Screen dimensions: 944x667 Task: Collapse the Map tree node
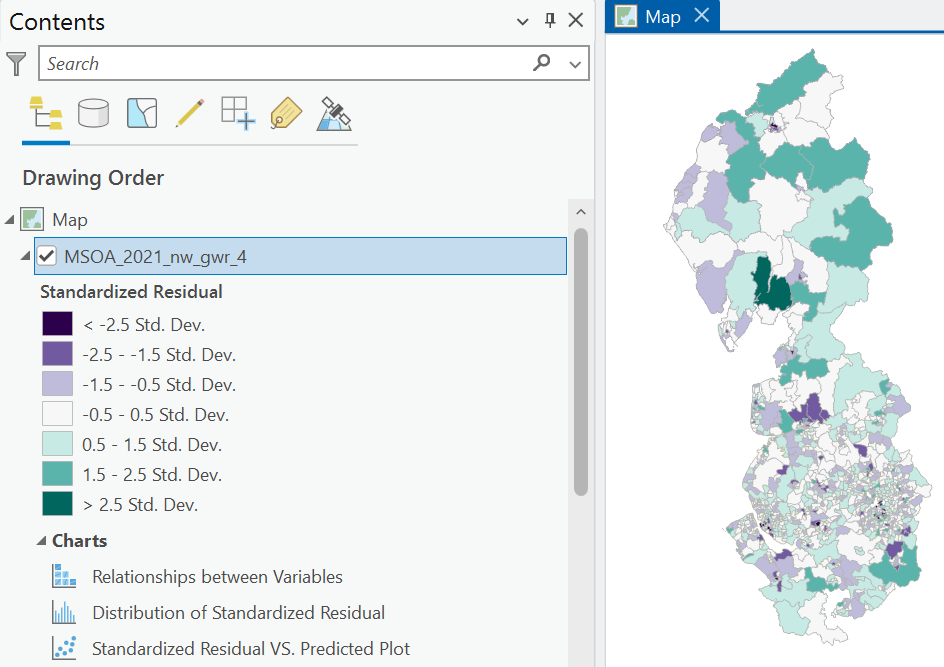pos(10,220)
